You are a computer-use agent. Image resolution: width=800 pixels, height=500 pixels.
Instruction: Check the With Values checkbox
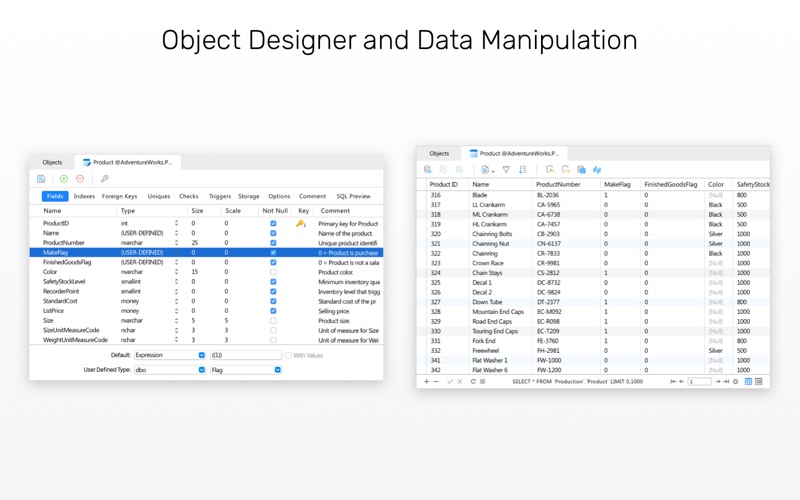(x=288, y=355)
